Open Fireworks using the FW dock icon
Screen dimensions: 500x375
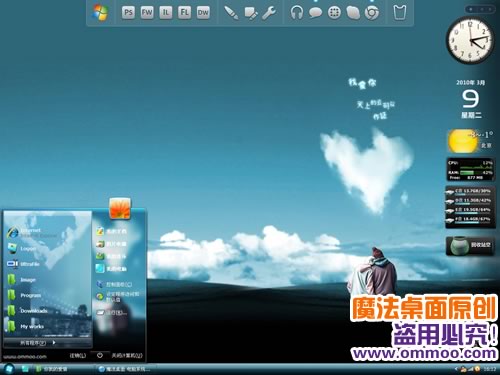point(147,13)
